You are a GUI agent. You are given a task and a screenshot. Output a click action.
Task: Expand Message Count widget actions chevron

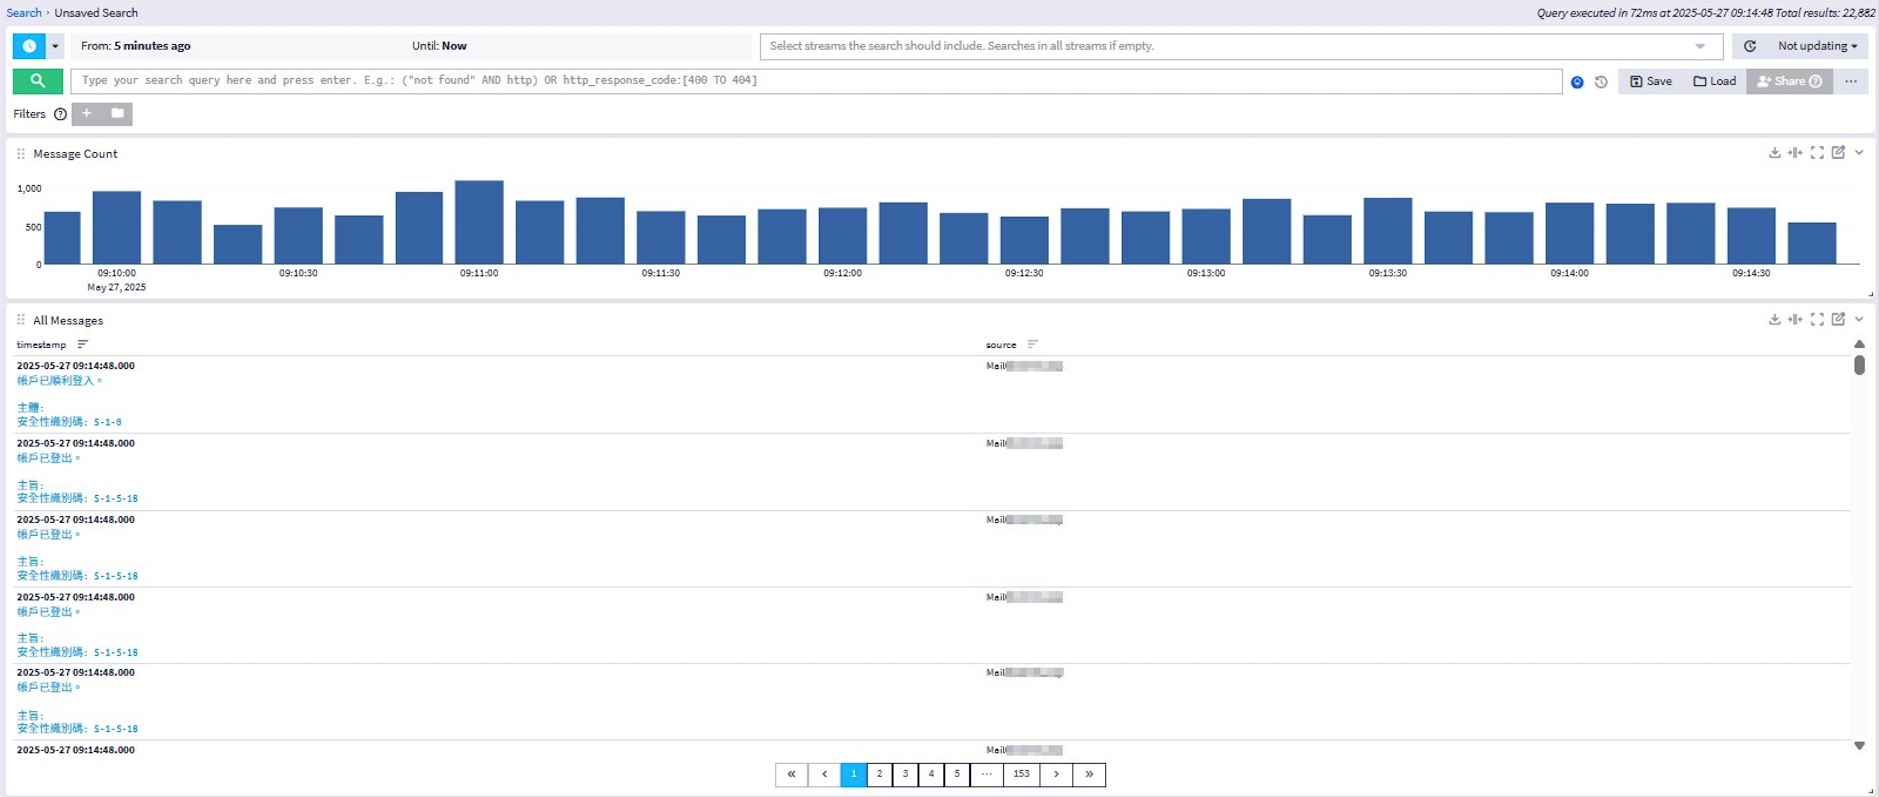[1859, 153]
